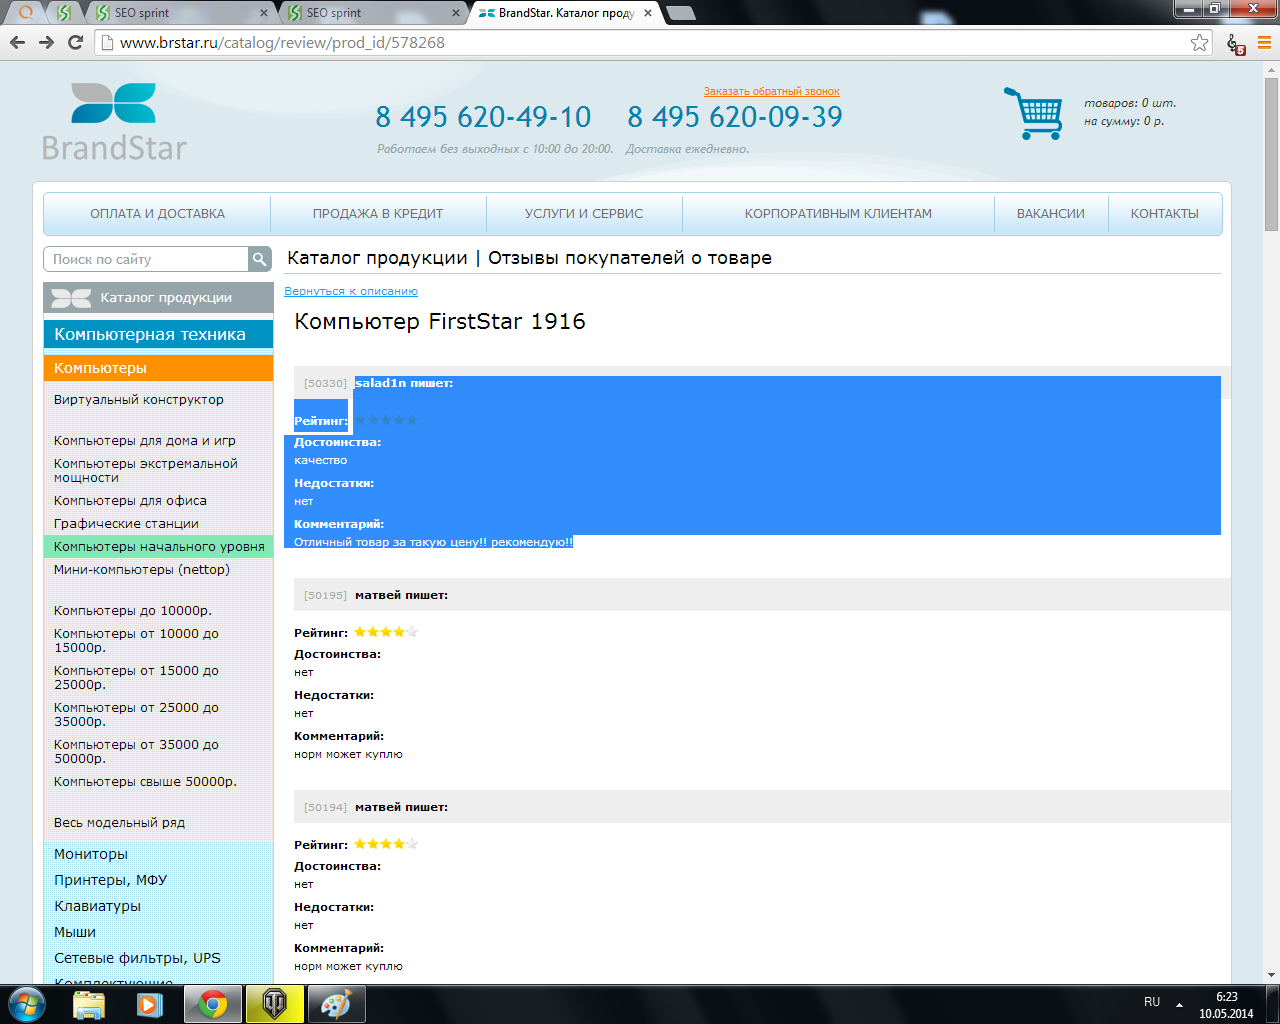Open КОНТАКТЫ menu item

(x=1165, y=214)
